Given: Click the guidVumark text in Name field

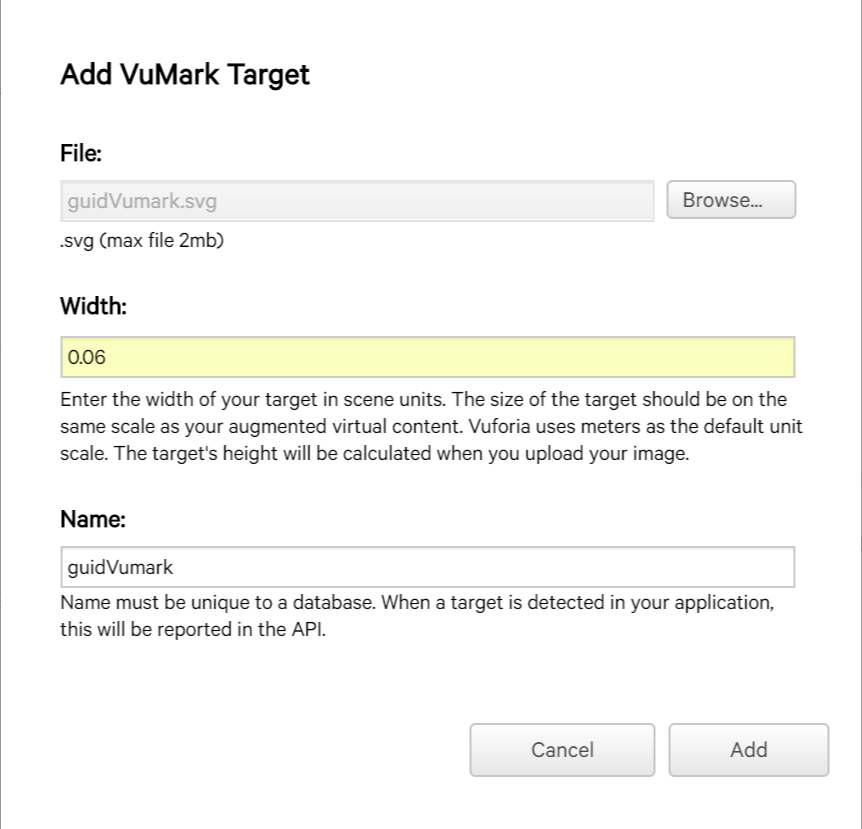Looking at the screenshot, I should click(x=120, y=567).
